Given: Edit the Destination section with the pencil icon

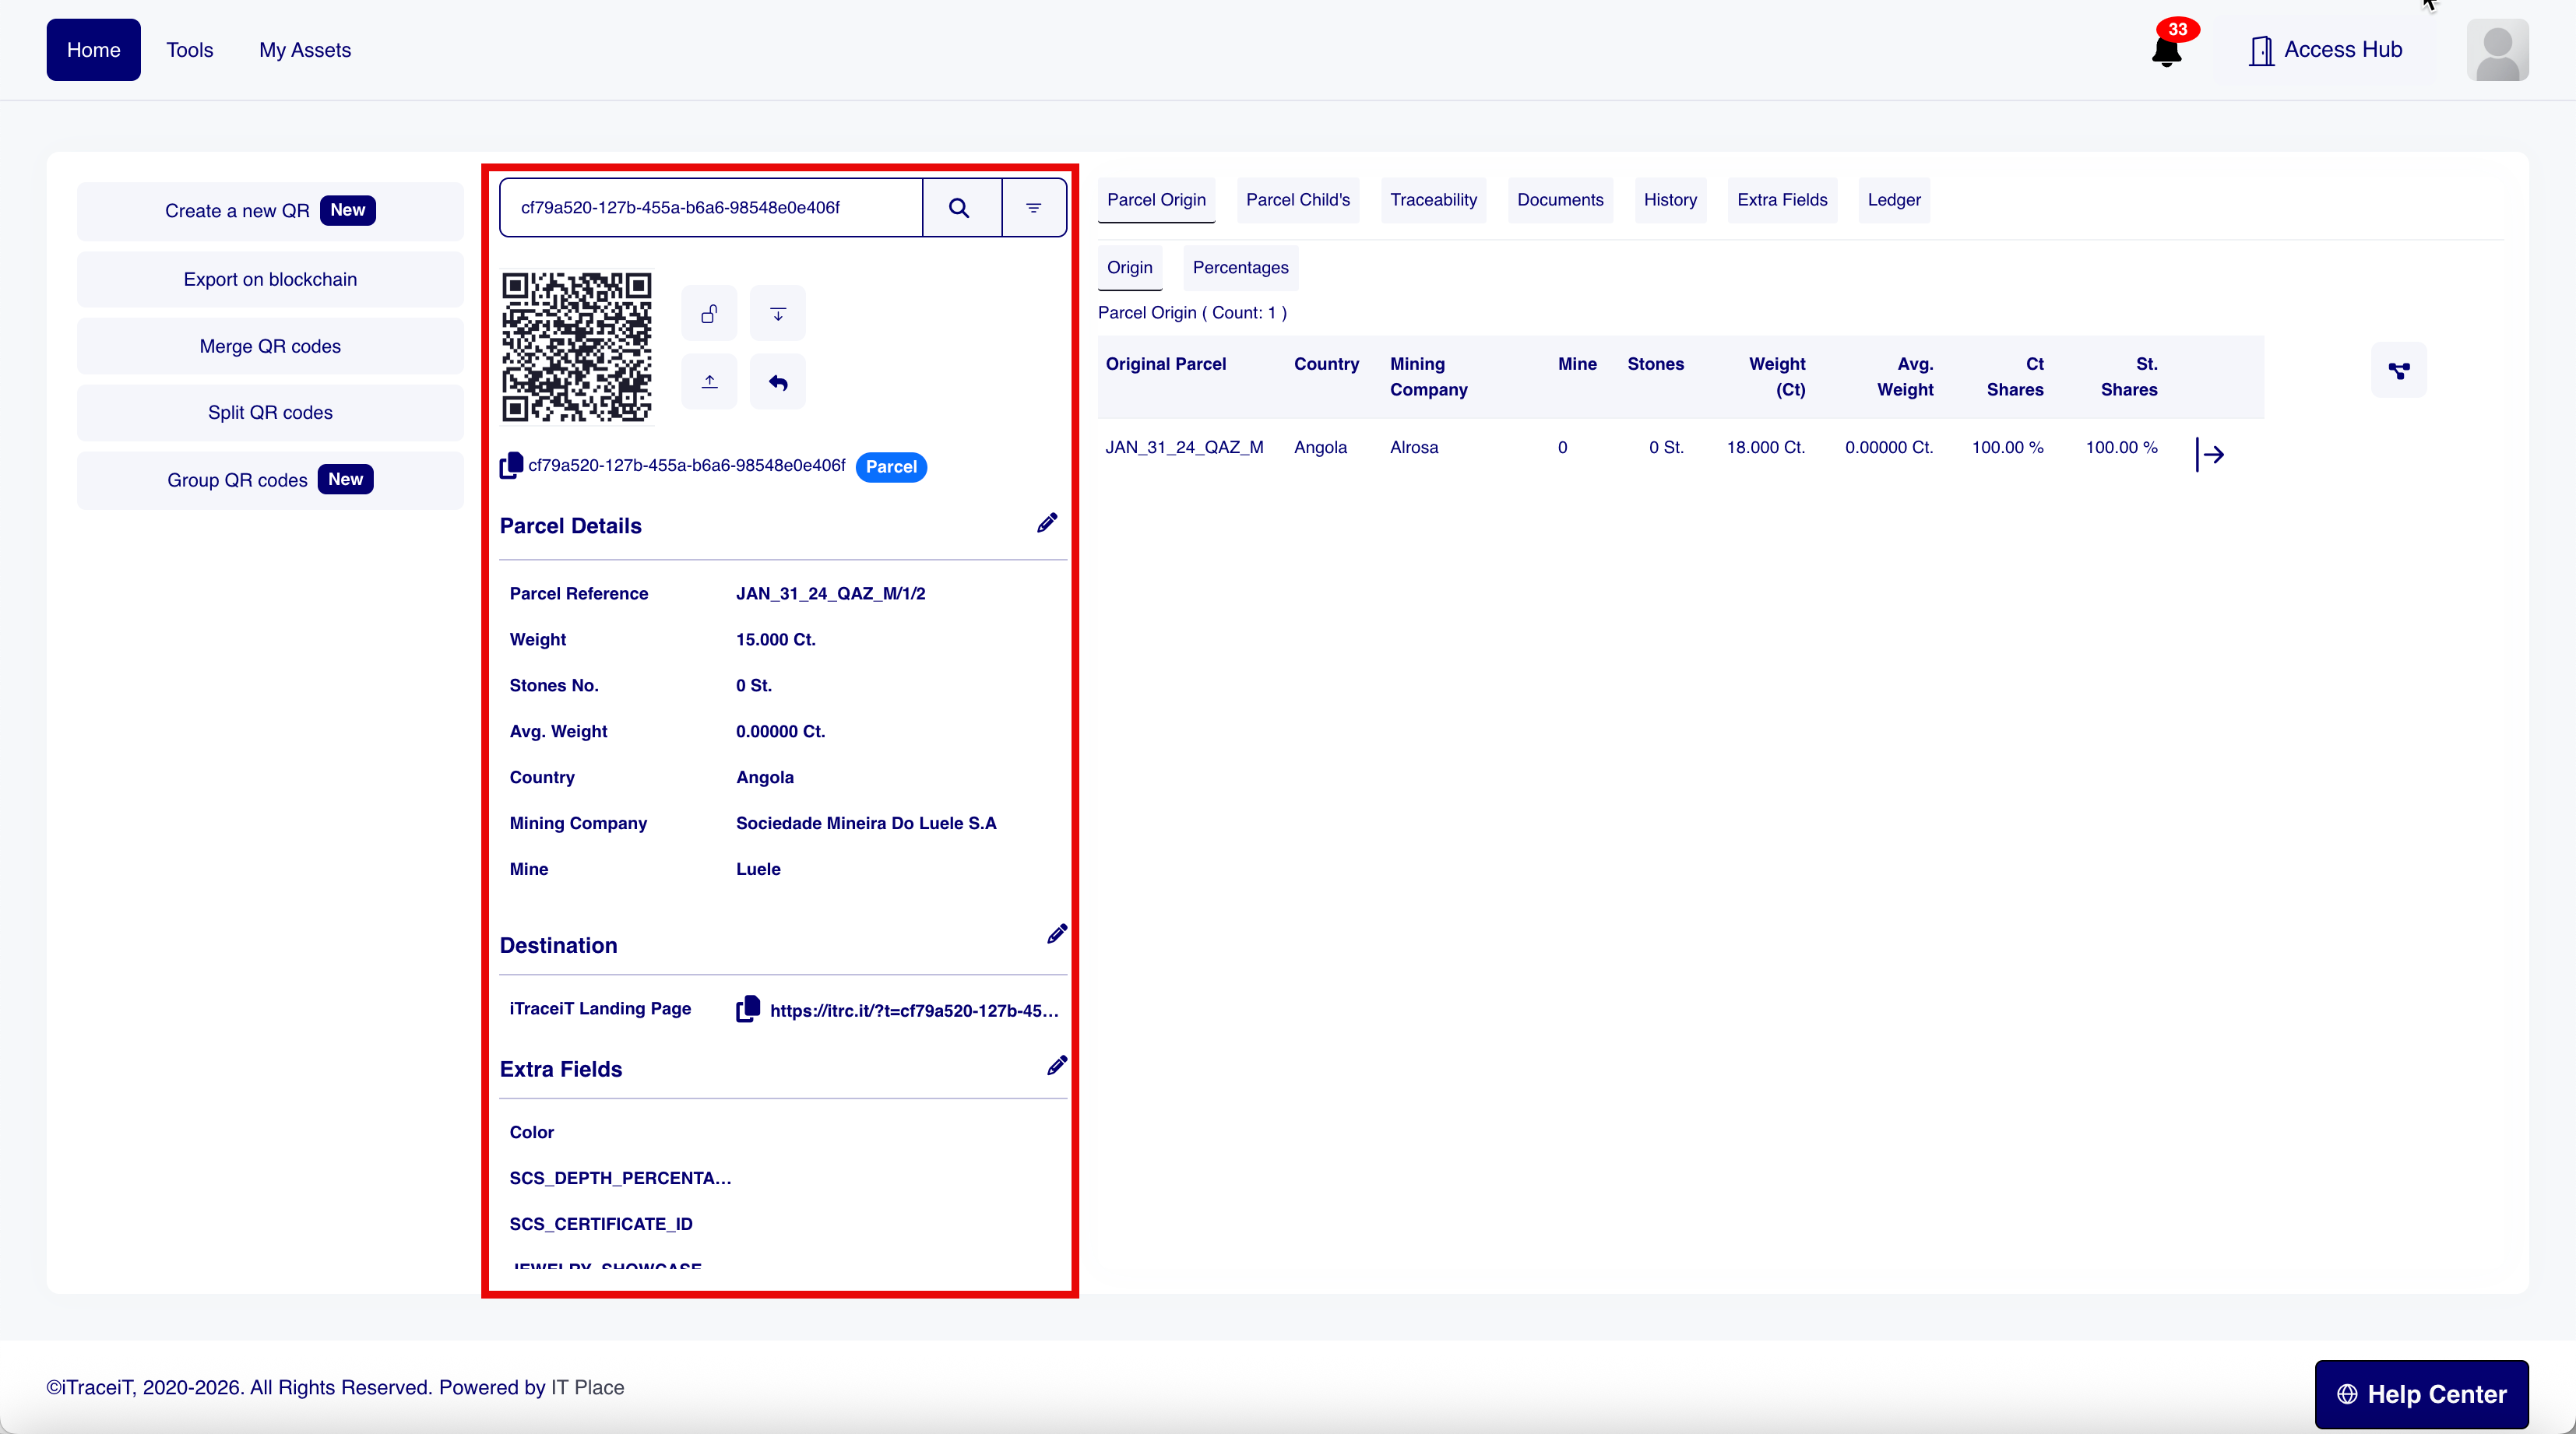Looking at the screenshot, I should coord(1056,934).
